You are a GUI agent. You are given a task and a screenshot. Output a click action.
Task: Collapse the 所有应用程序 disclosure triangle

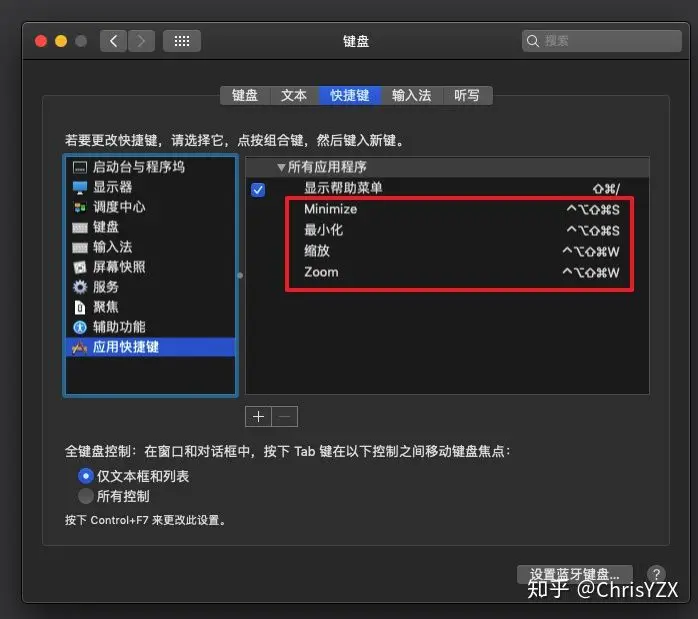coord(281,168)
